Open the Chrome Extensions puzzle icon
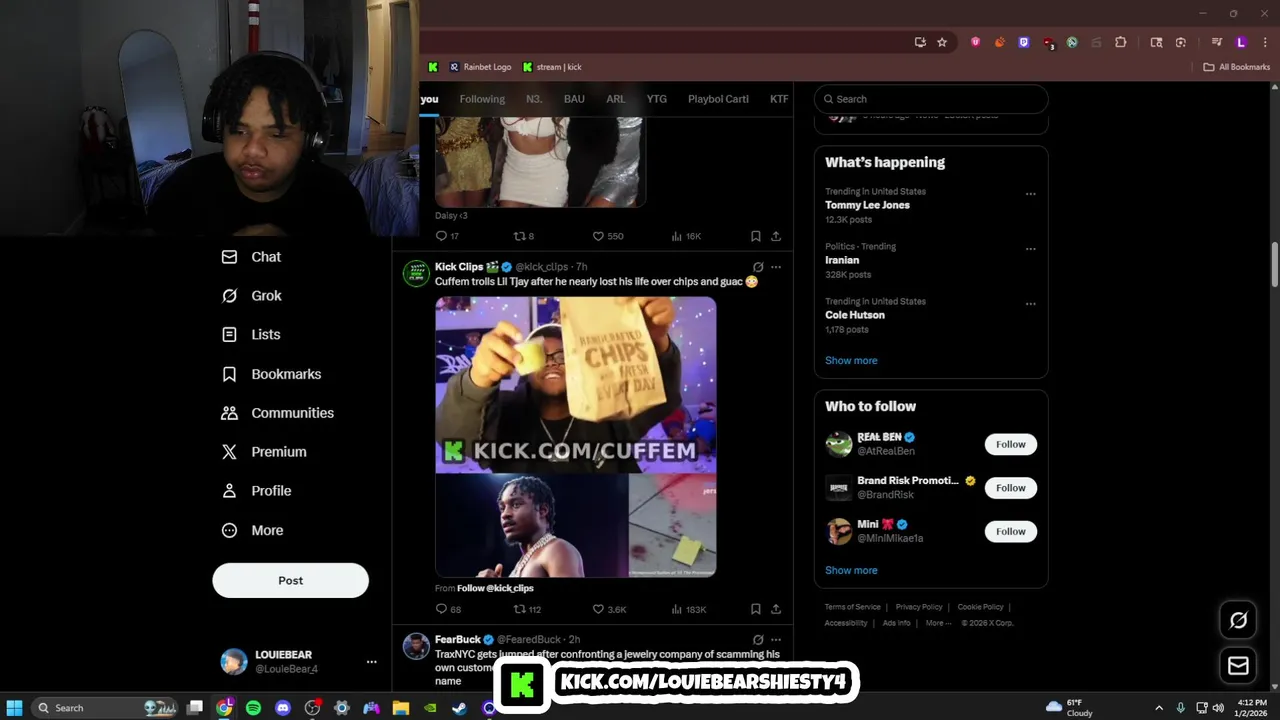 coord(1120,42)
